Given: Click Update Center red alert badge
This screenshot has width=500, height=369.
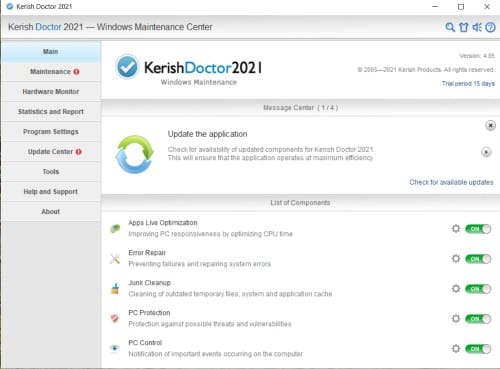Looking at the screenshot, I should [x=78, y=152].
